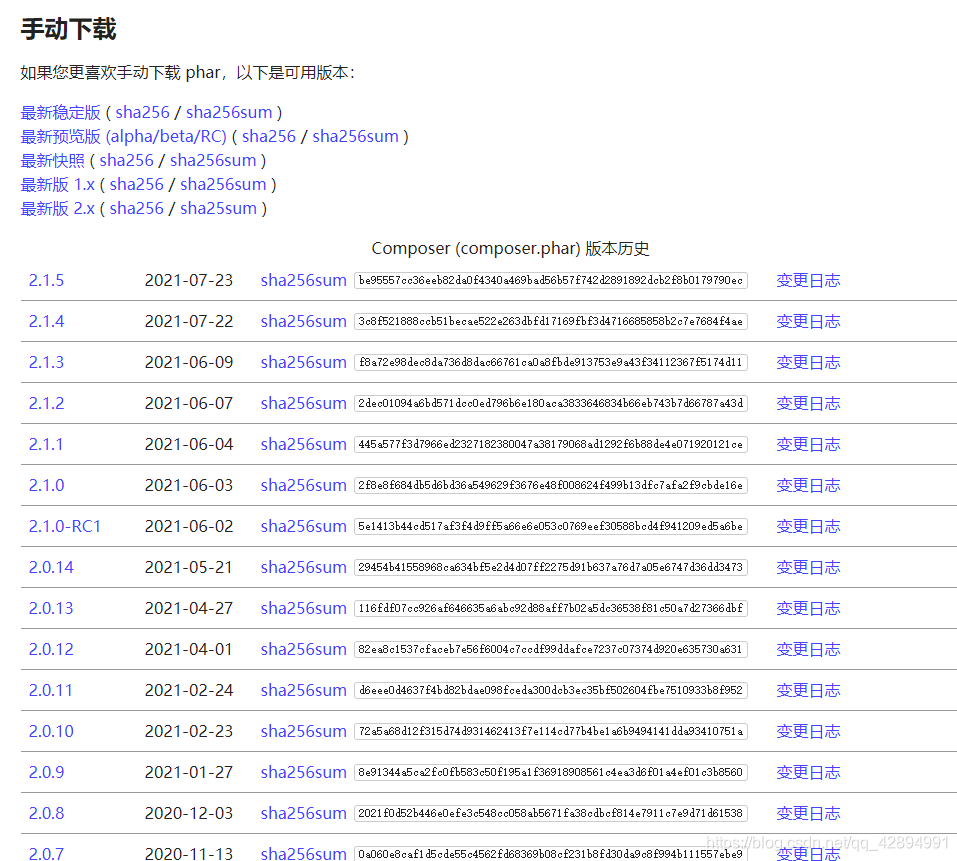Open the 最新快照 download link
This screenshot has height=861, width=957.
(52, 160)
